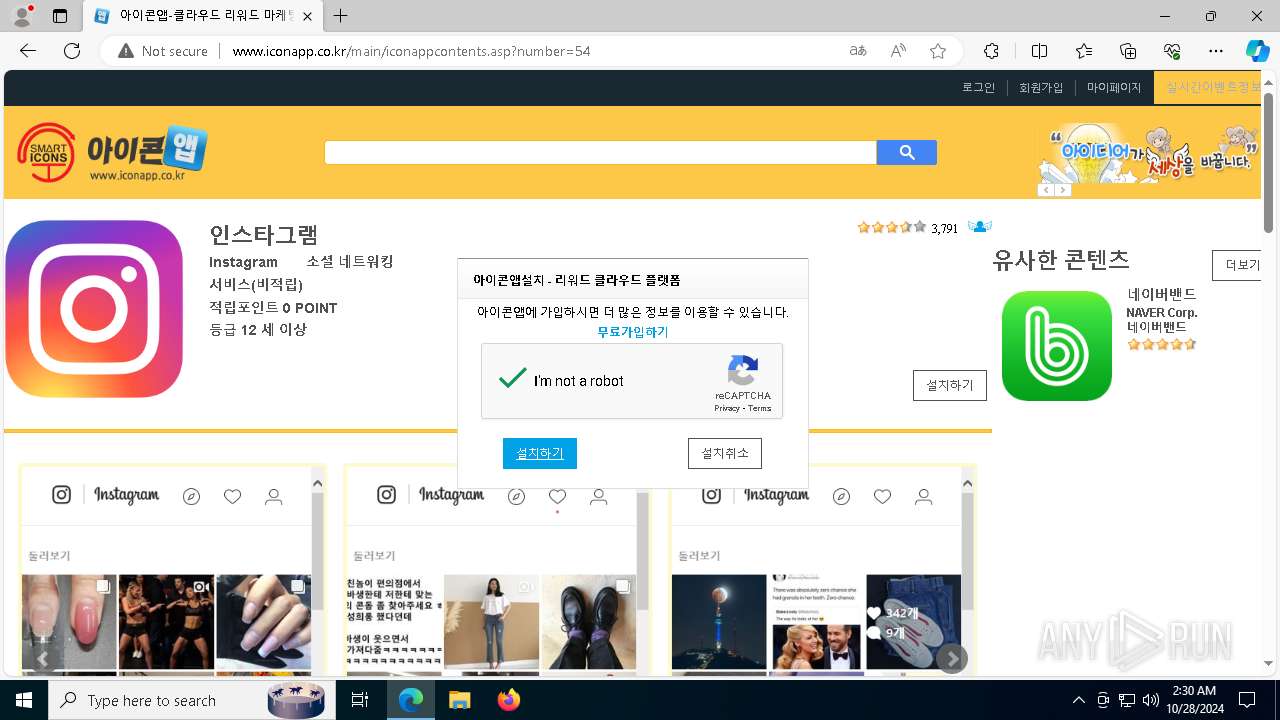Open 로그인 in the top menu
1280x720 pixels.
(979, 88)
